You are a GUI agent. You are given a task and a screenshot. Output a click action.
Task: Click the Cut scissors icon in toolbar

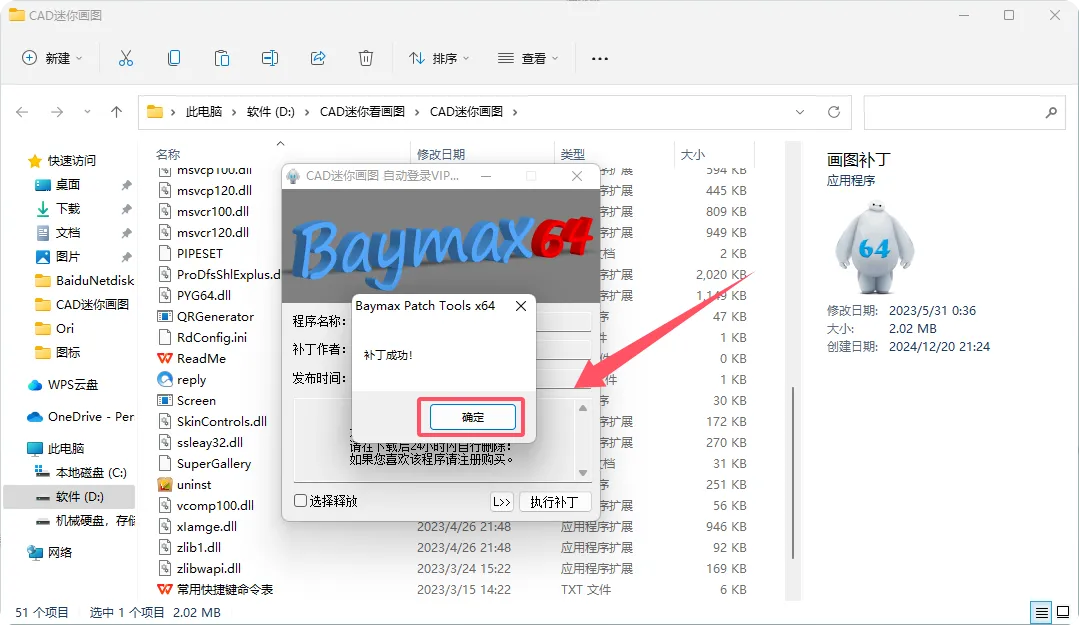tap(126, 59)
